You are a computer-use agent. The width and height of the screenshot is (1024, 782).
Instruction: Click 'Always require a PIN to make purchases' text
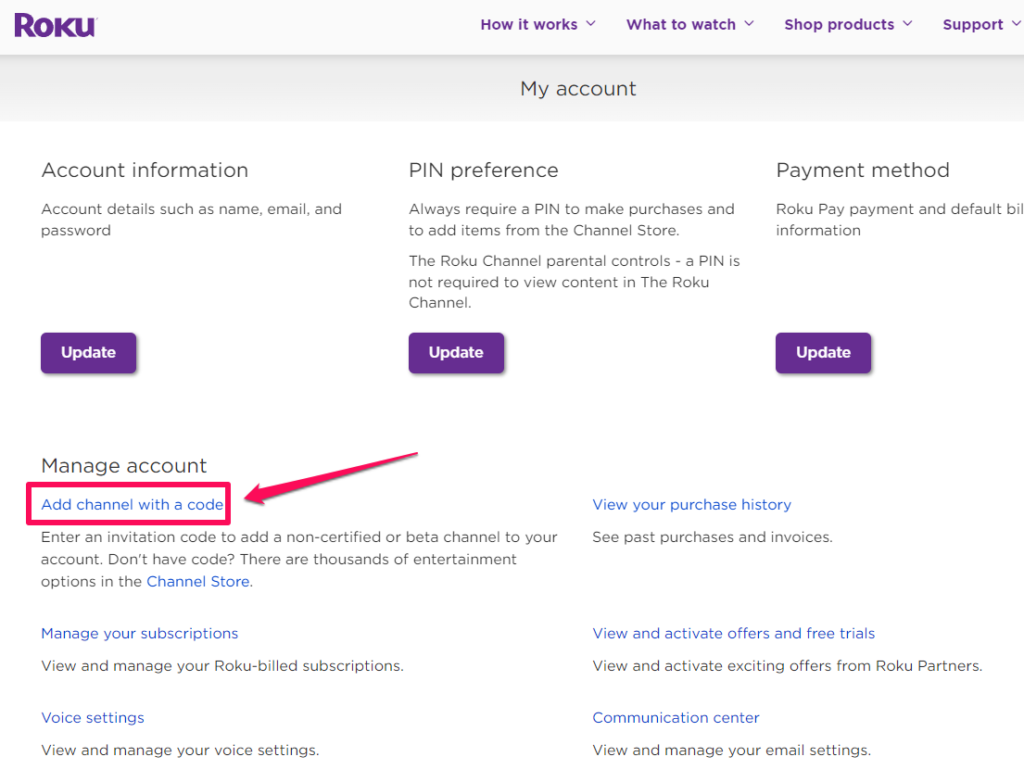coord(571,220)
